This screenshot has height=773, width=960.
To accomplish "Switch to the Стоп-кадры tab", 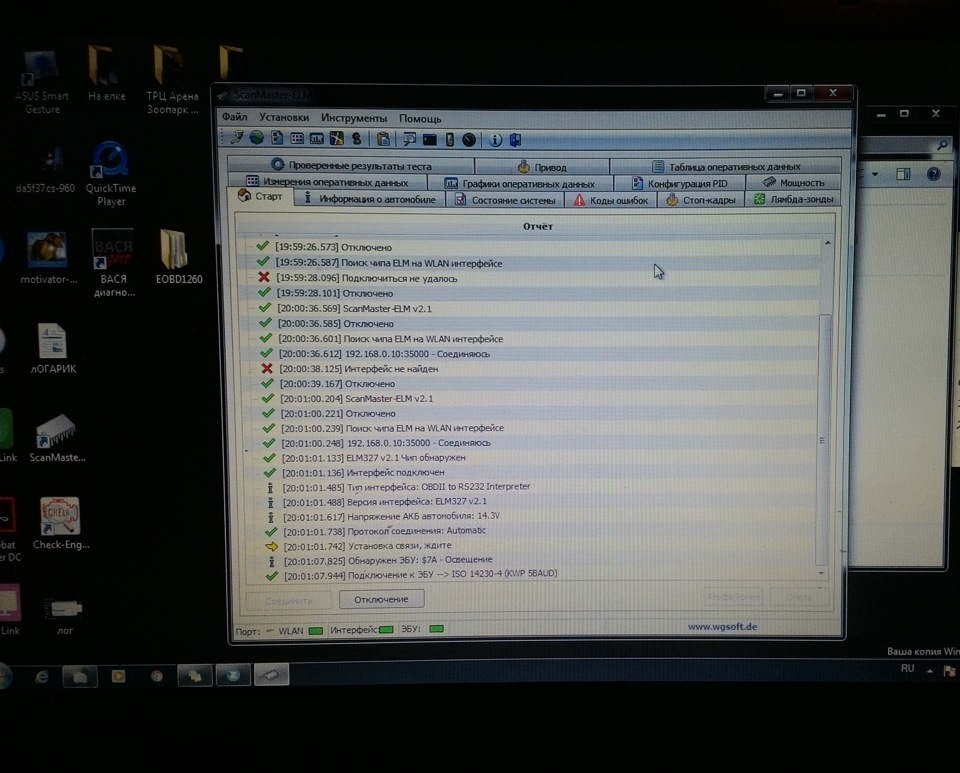I will [701, 200].
